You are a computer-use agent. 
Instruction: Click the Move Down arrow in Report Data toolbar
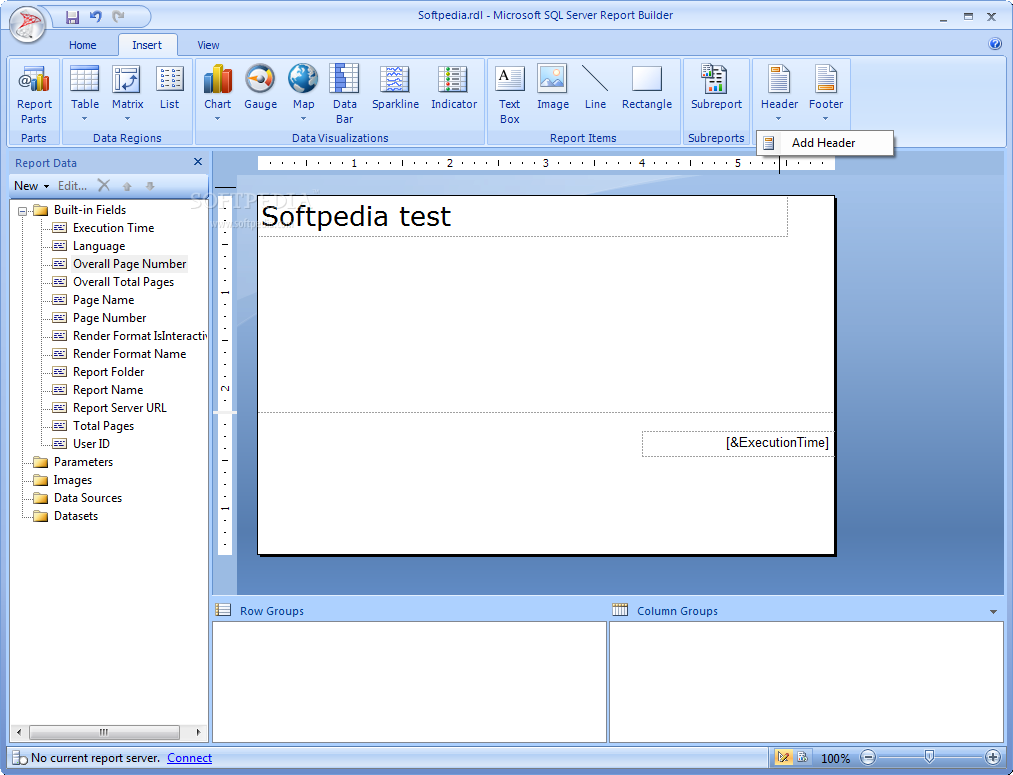point(150,186)
